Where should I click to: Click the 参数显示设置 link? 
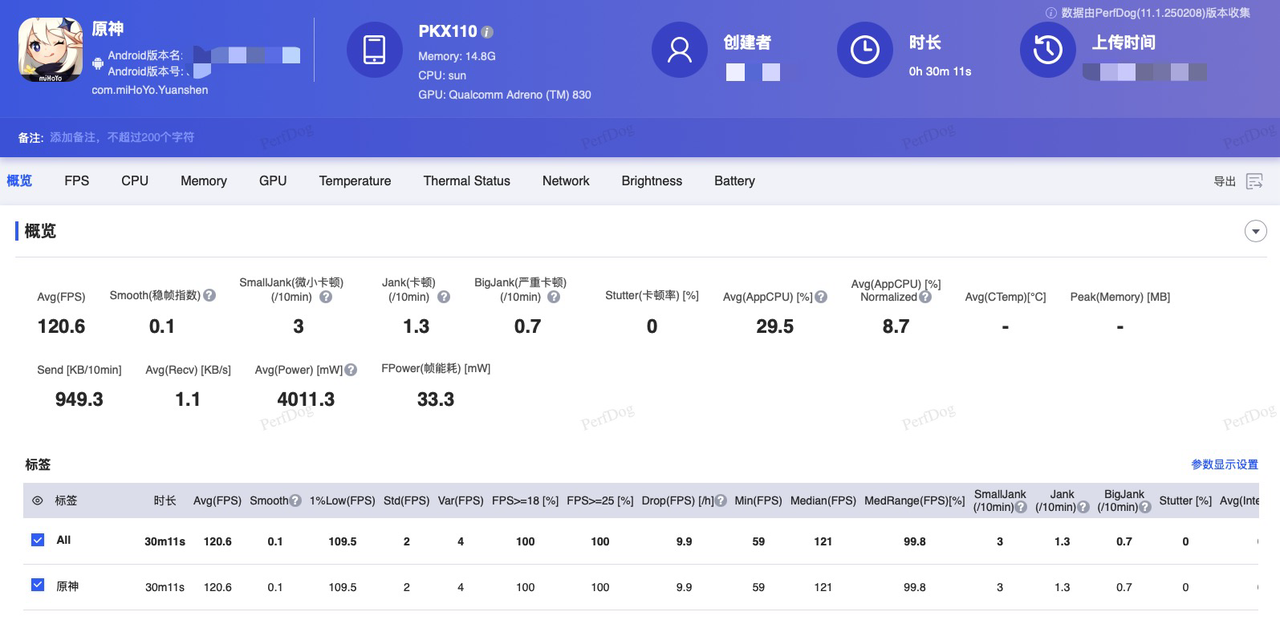(x=1224, y=465)
